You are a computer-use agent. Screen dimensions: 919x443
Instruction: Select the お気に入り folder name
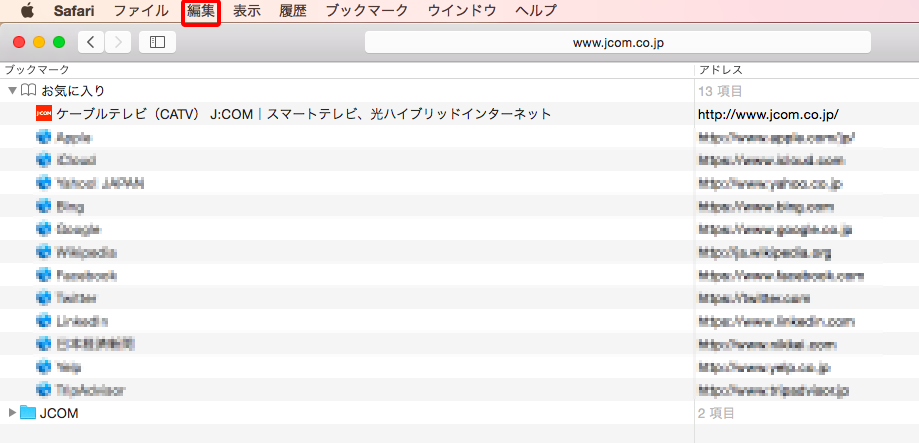[73, 91]
